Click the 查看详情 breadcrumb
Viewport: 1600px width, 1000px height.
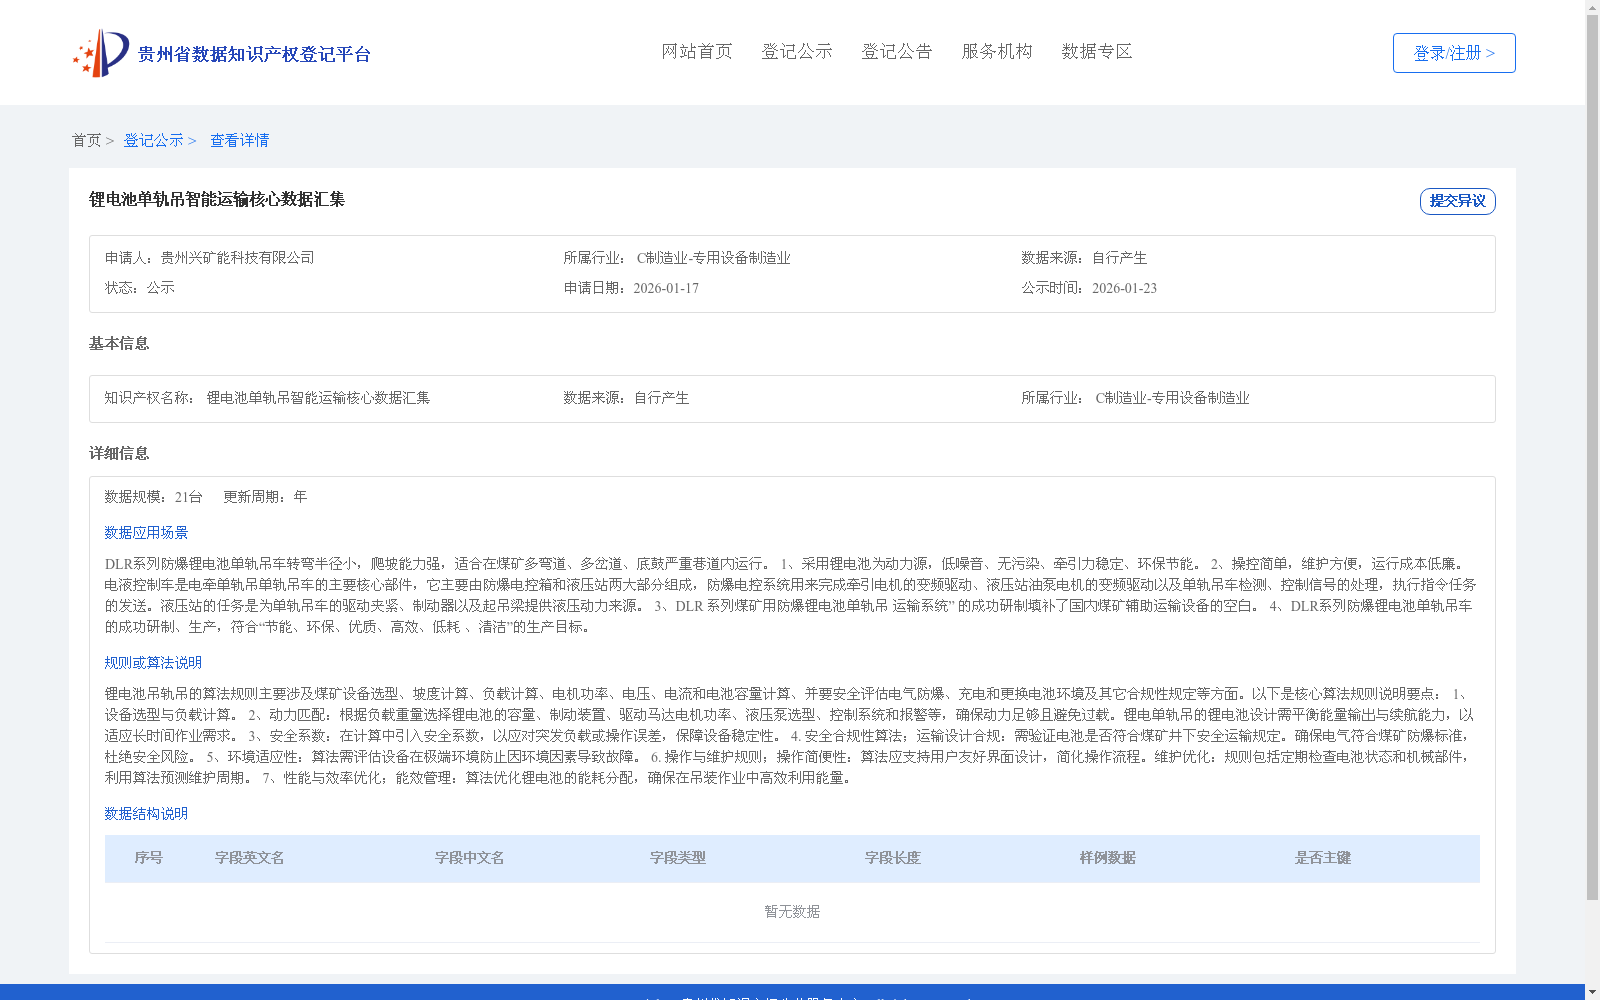pos(239,140)
